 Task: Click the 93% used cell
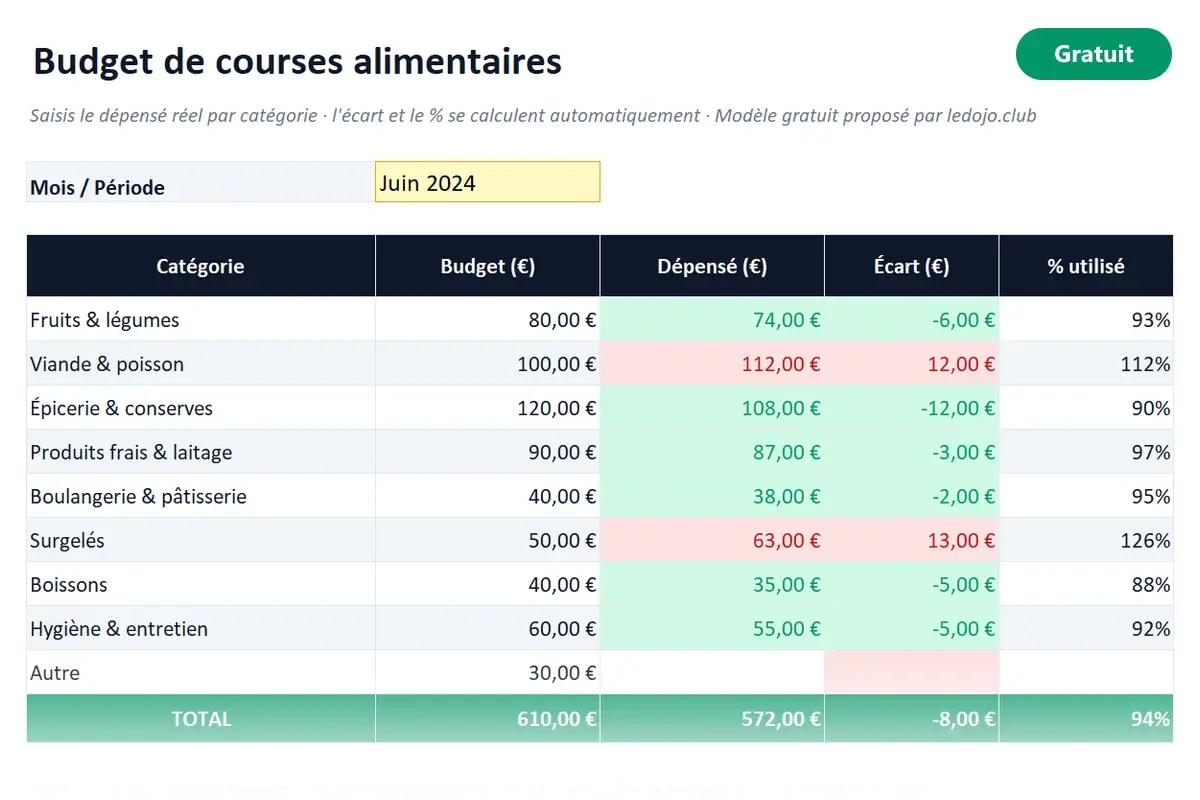pos(1086,320)
